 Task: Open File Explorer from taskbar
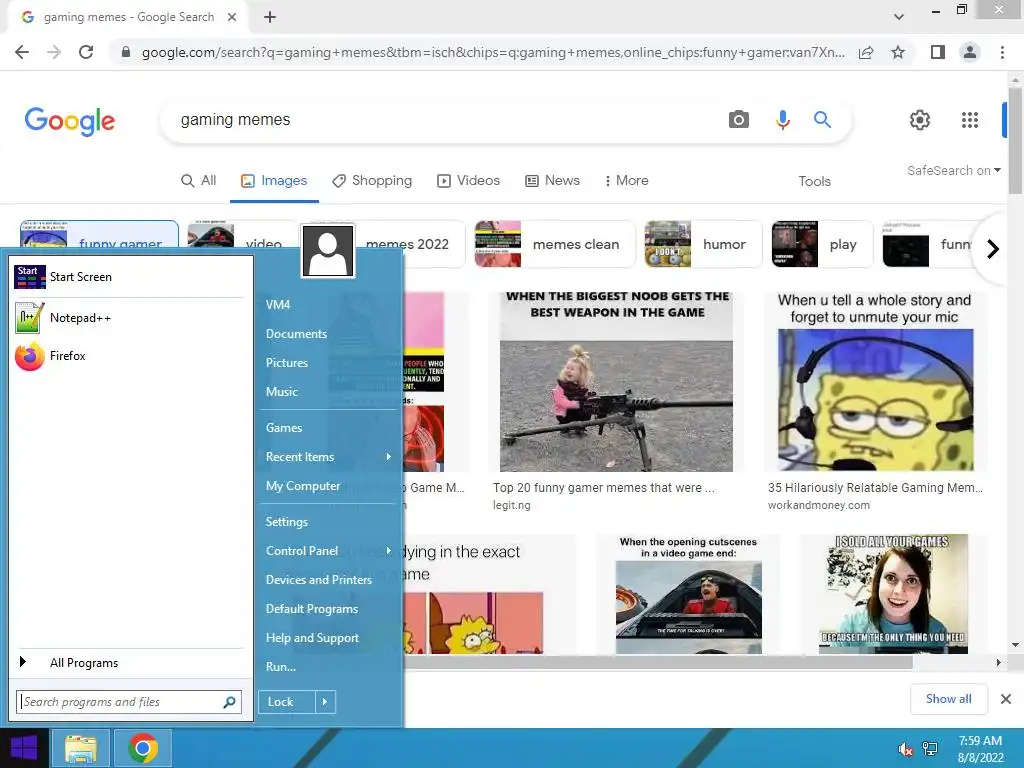(x=80, y=748)
